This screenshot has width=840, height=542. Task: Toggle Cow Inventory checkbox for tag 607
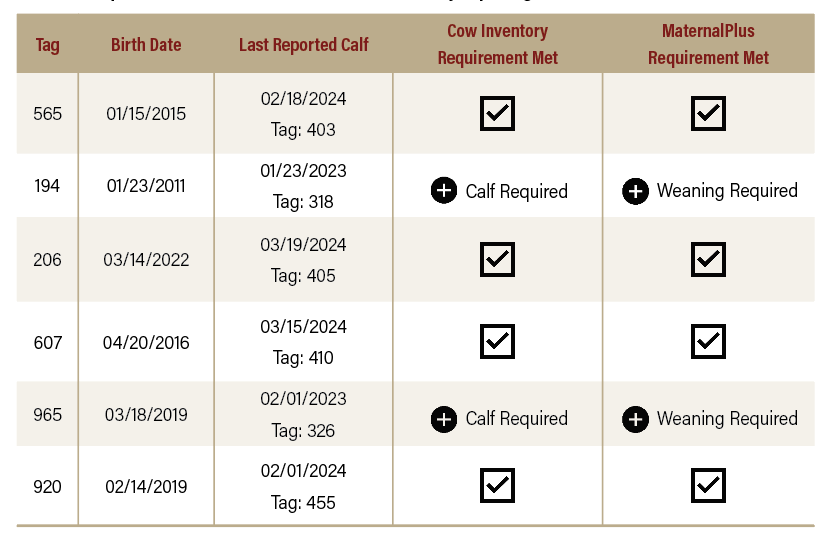point(497,341)
